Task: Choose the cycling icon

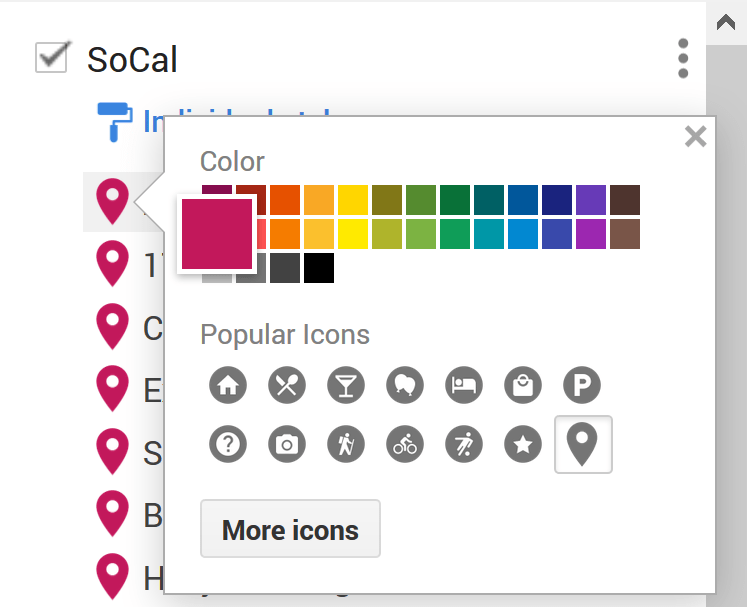Action: click(405, 445)
